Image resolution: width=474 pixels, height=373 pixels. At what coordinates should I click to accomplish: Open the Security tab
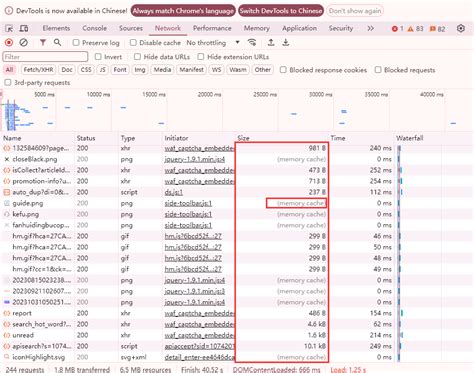tap(341, 28)
